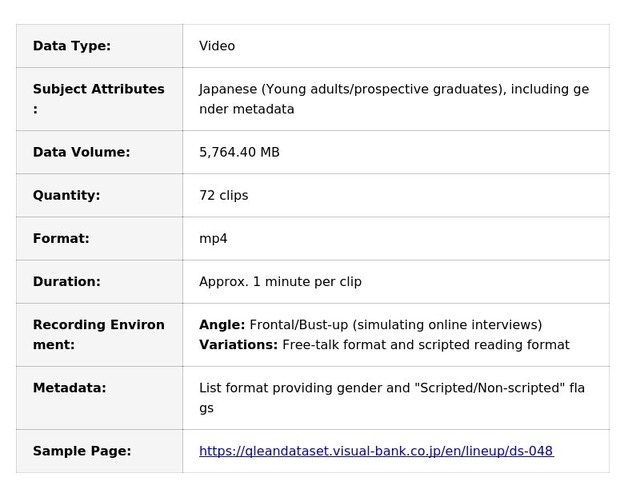The height and width of the screenshot is (497, 640).
Task: Click the bold "Variations:" label
Action: (x=238, y=345)
